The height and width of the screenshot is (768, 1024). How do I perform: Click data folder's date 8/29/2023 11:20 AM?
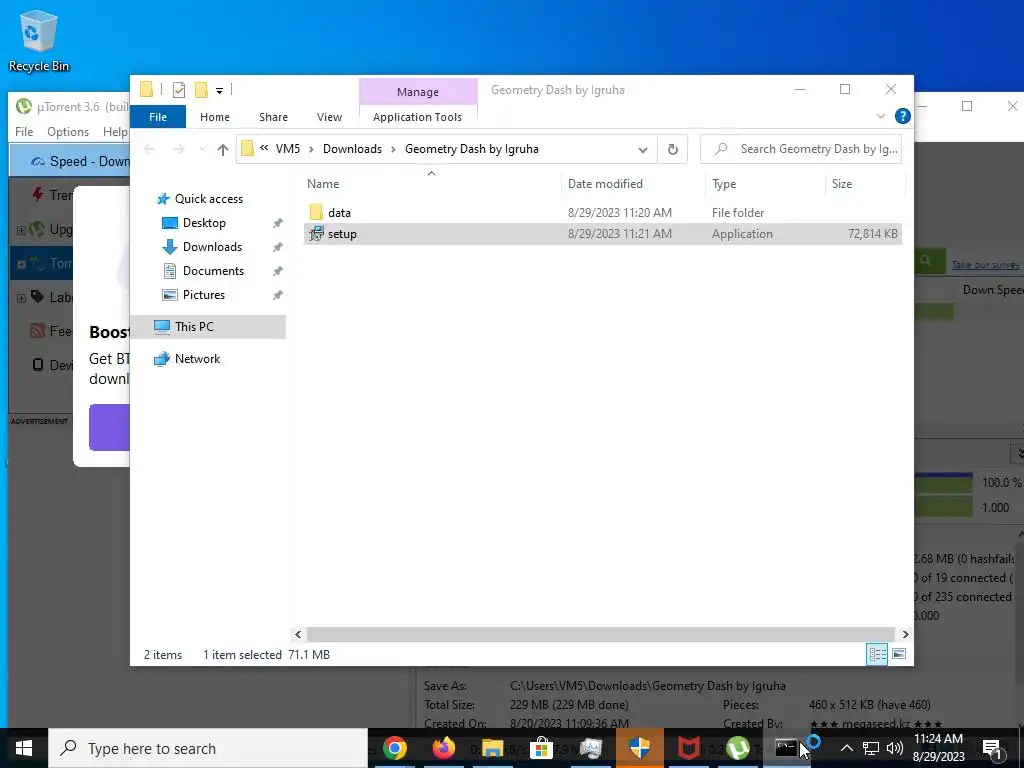click(620, 212)
